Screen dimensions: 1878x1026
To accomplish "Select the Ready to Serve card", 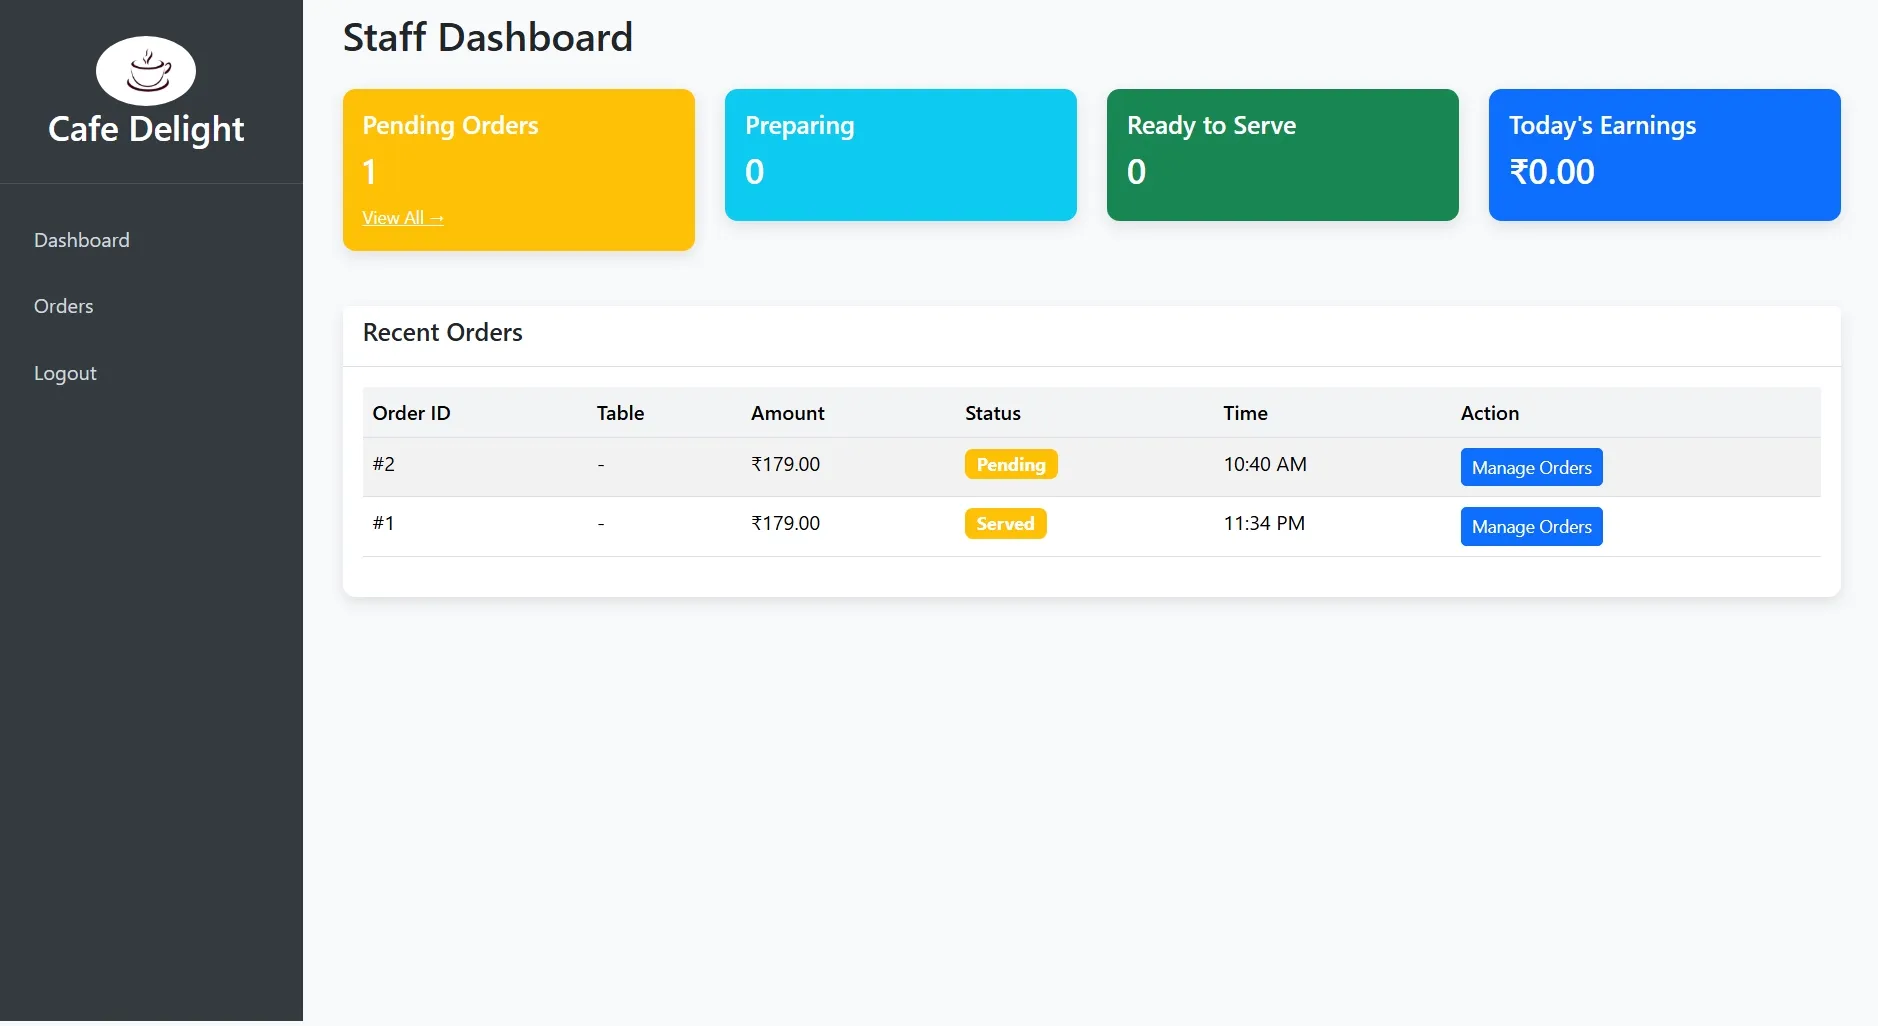I will [1282, 155].
